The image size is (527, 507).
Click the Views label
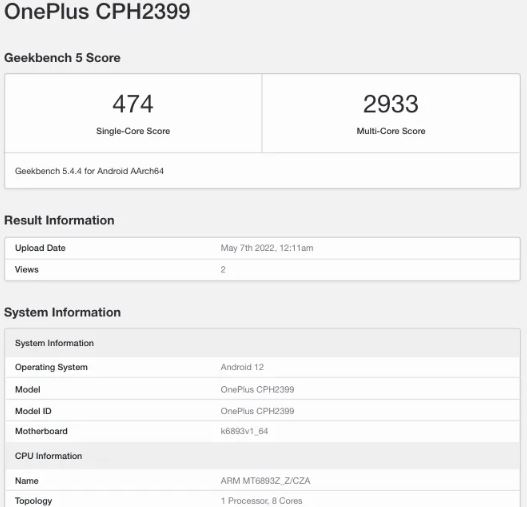click(27, 269)
